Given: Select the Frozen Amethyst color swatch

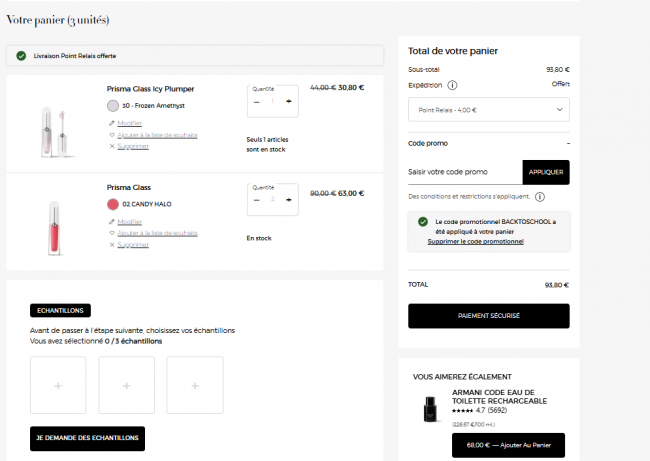Looking at the screenshot, I should 113,106.
